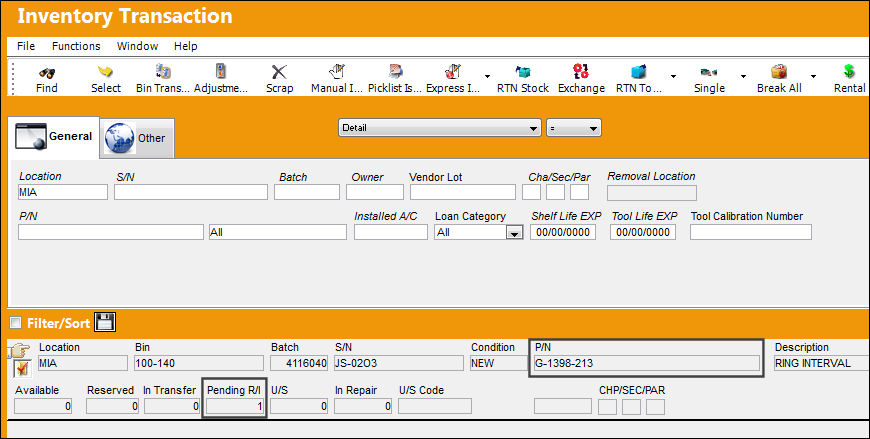
Task: Click the U/S Code field
Action: (x=434, y=406)
